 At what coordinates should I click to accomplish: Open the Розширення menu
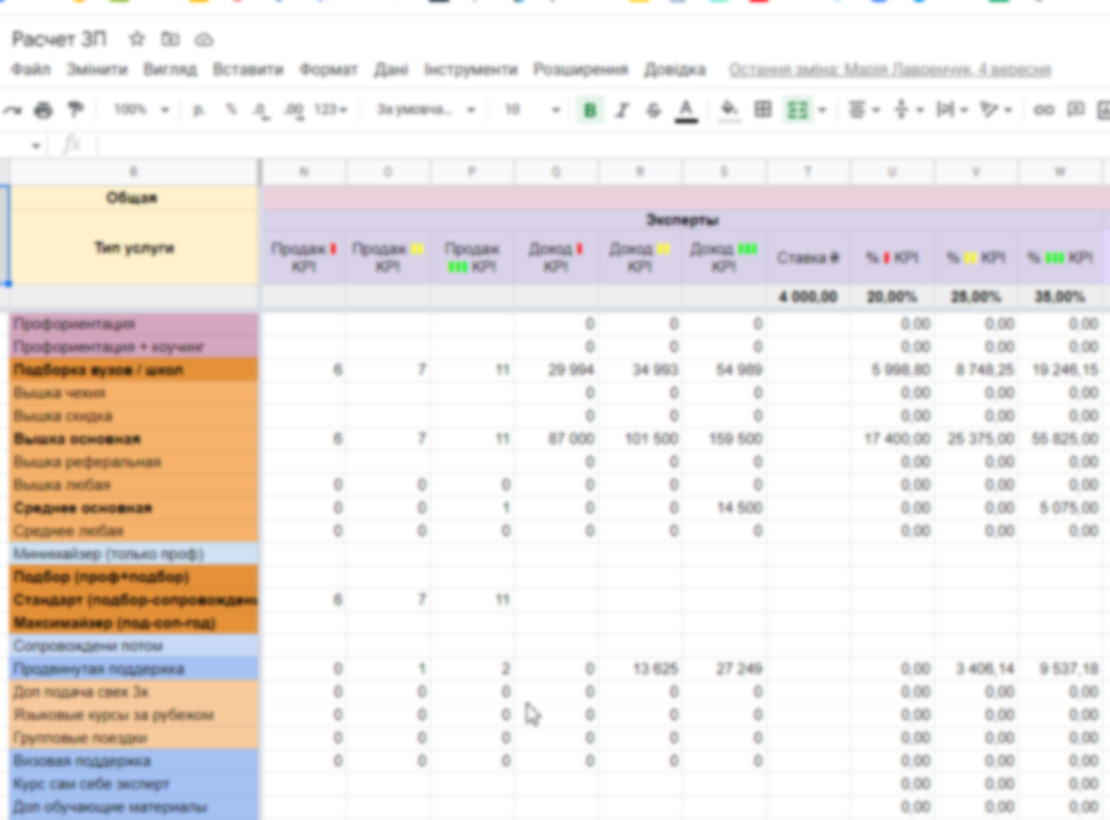point(580,69)
